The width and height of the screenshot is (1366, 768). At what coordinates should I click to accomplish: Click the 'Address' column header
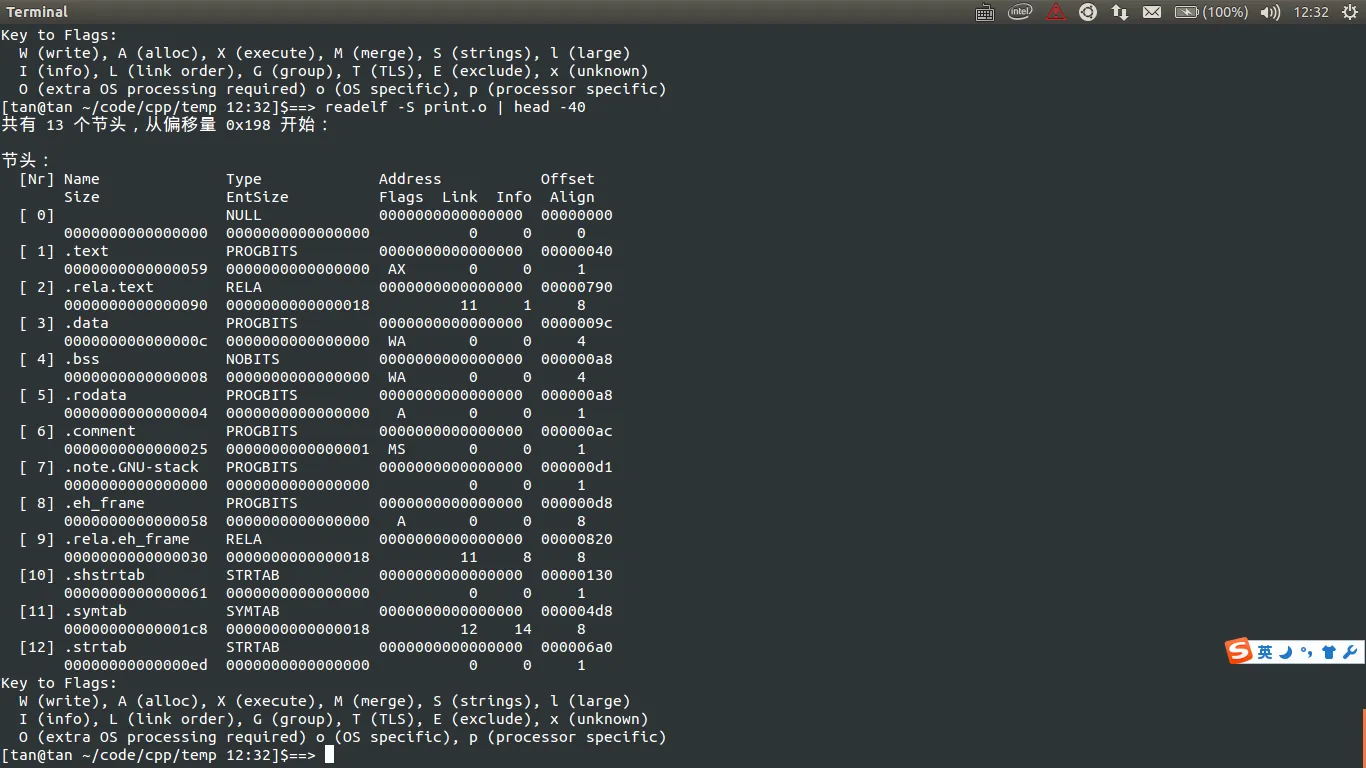point(410,179)
